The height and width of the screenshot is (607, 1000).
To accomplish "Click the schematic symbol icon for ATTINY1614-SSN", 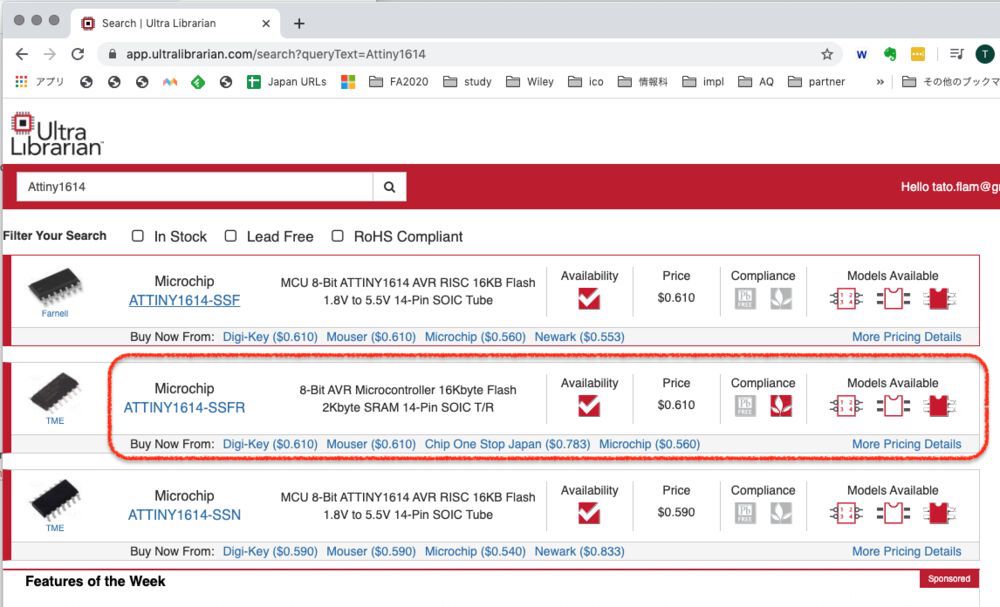I will coord(846,512).
